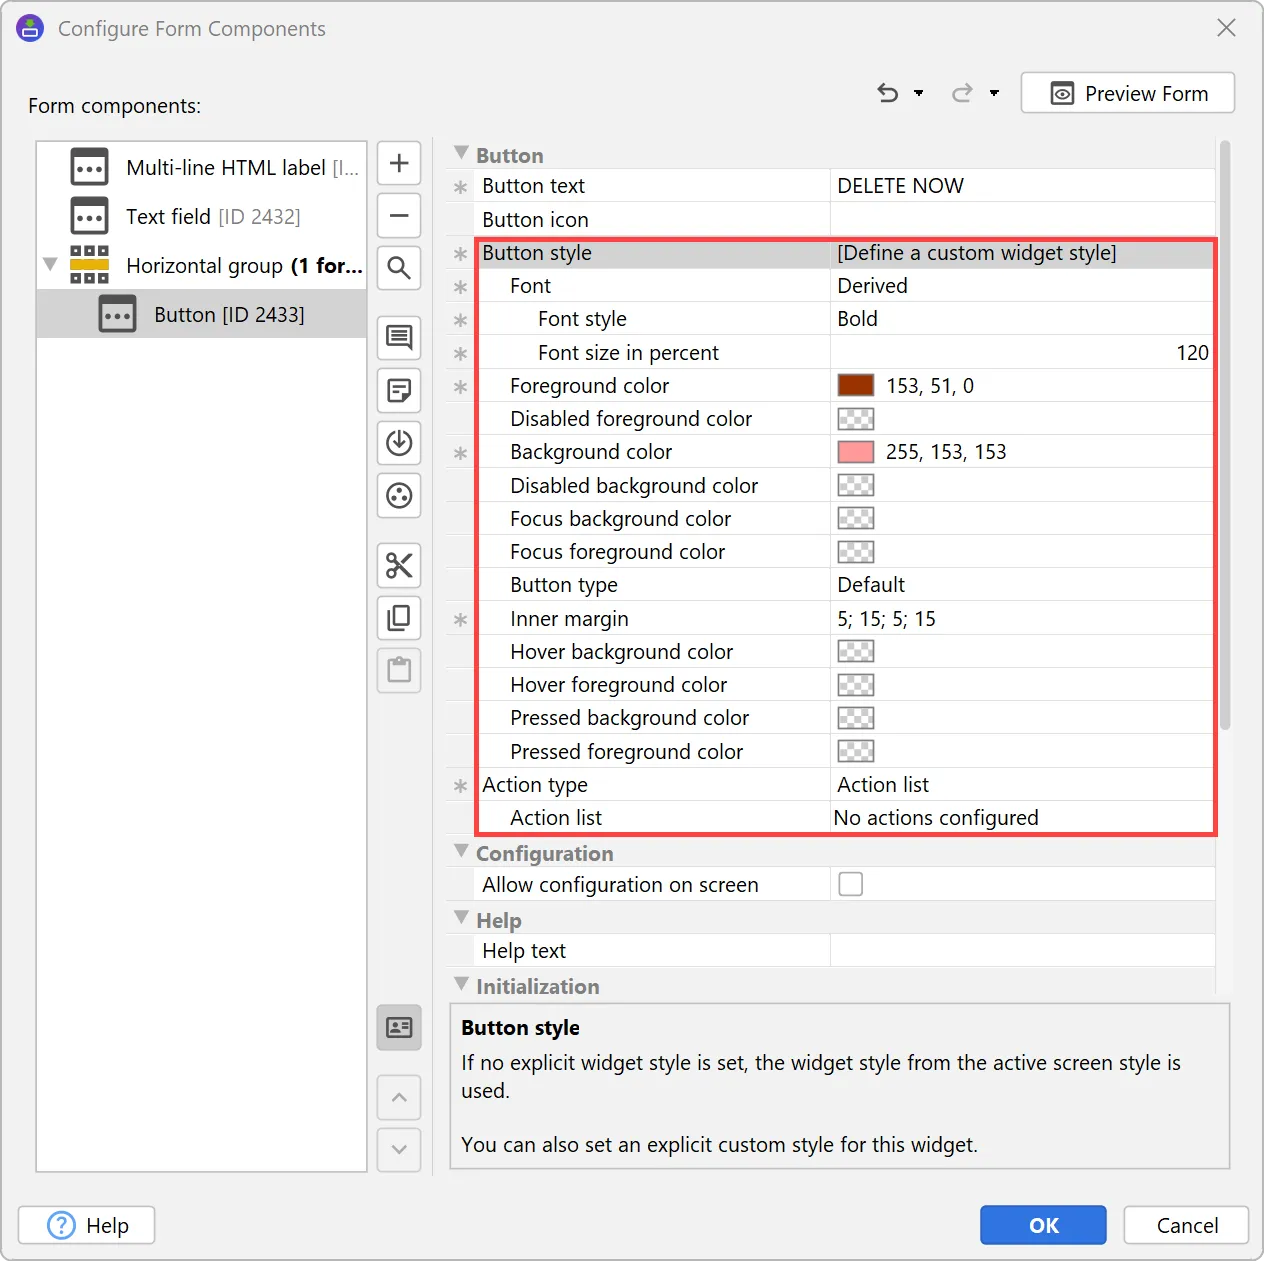Click the Disabled foreground color checkered swatch

pyautogui.click(x=855, y=418)
